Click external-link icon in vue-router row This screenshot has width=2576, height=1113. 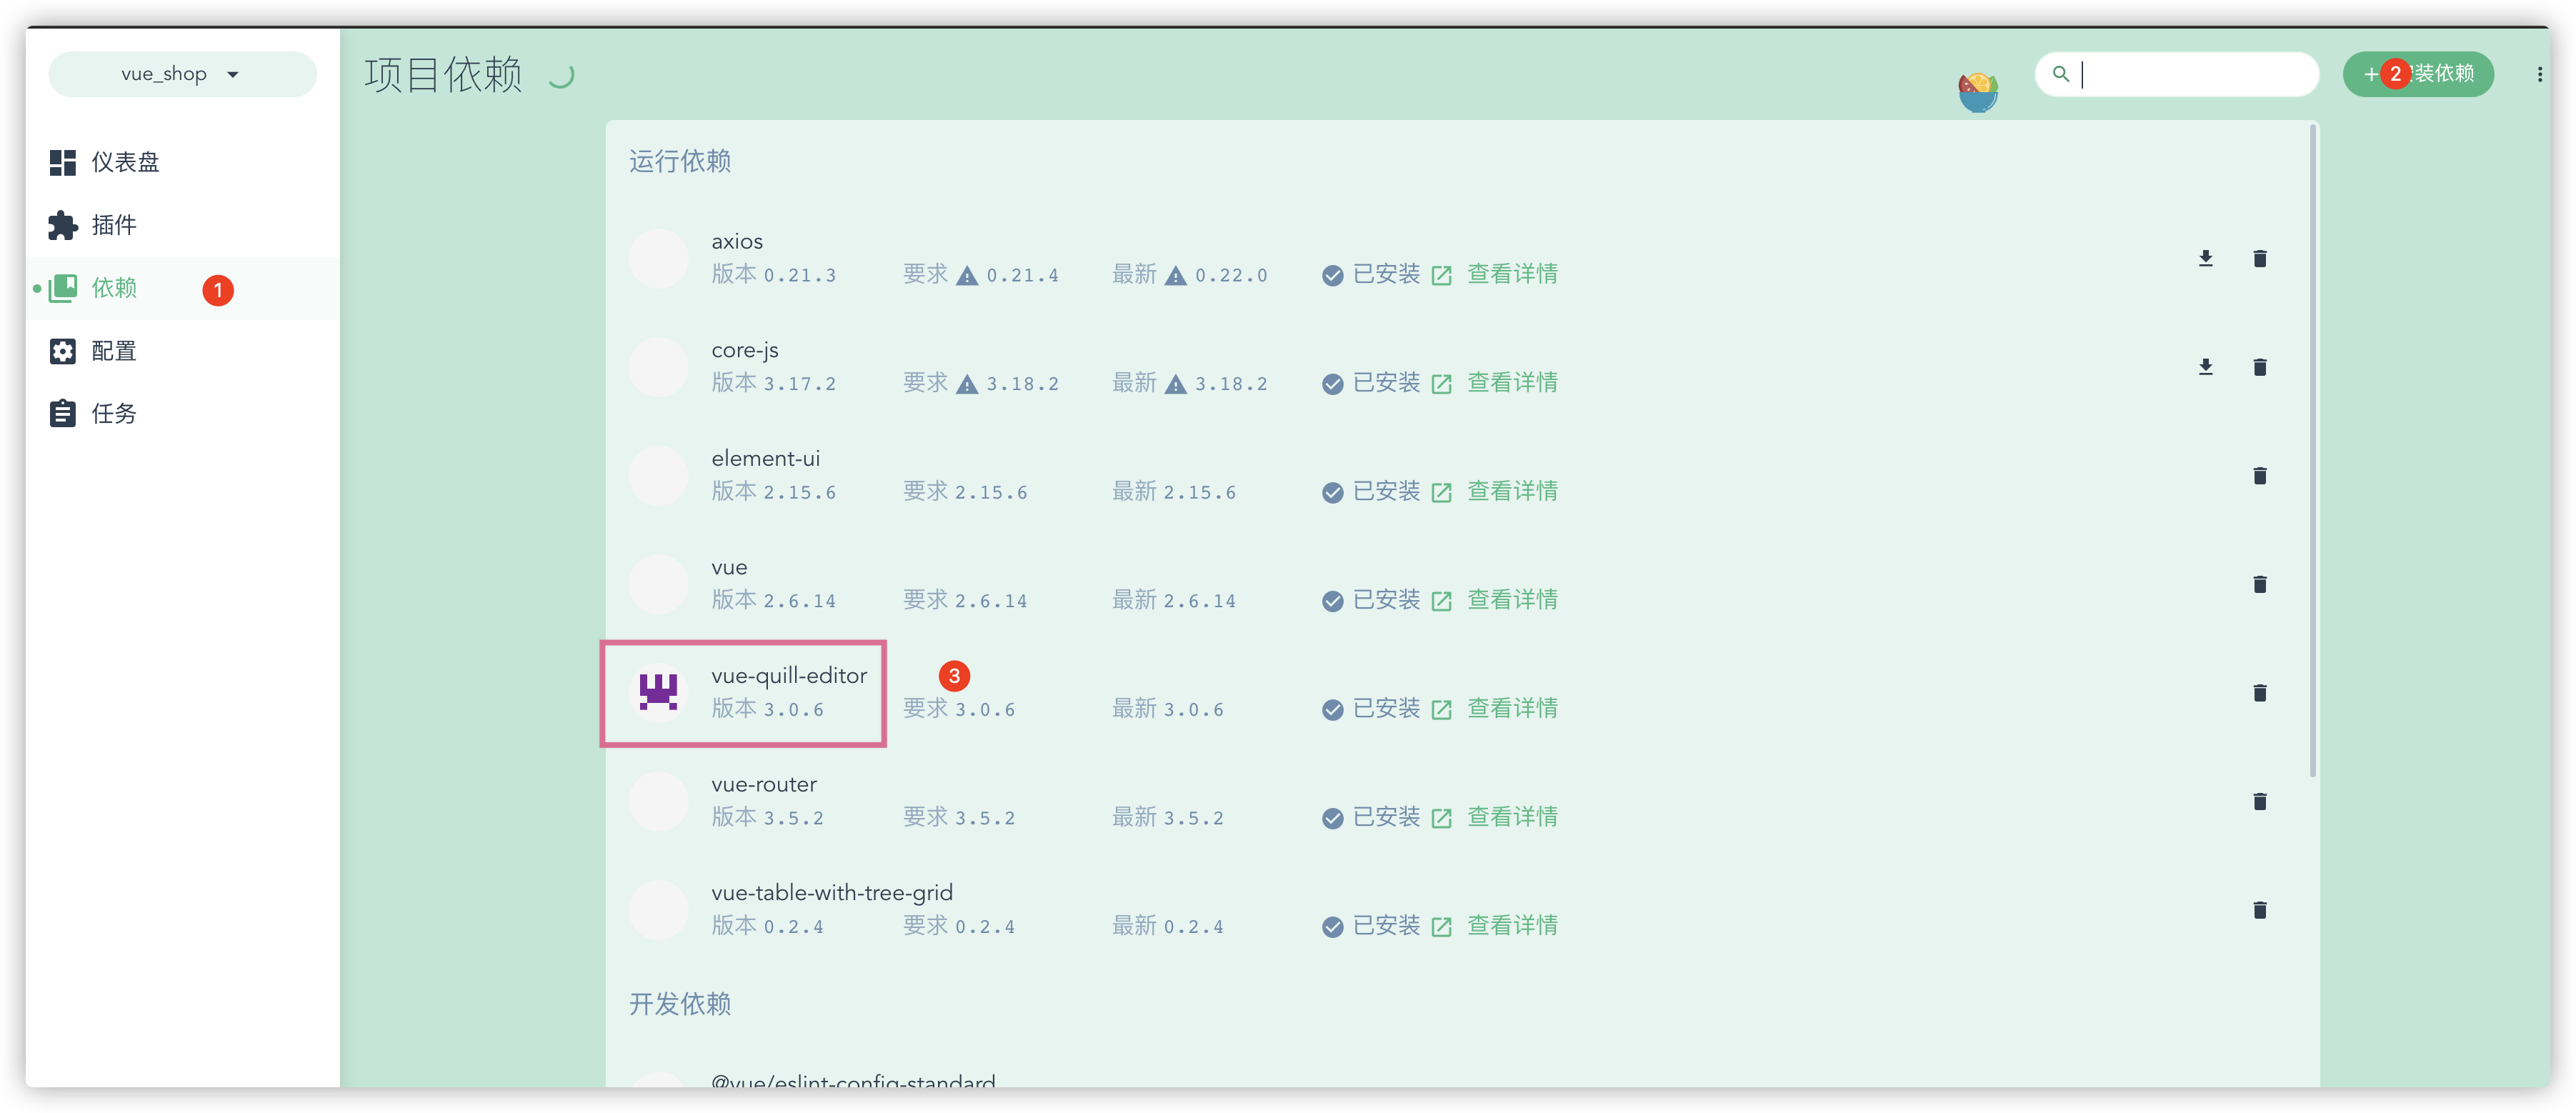point(1440,819)
